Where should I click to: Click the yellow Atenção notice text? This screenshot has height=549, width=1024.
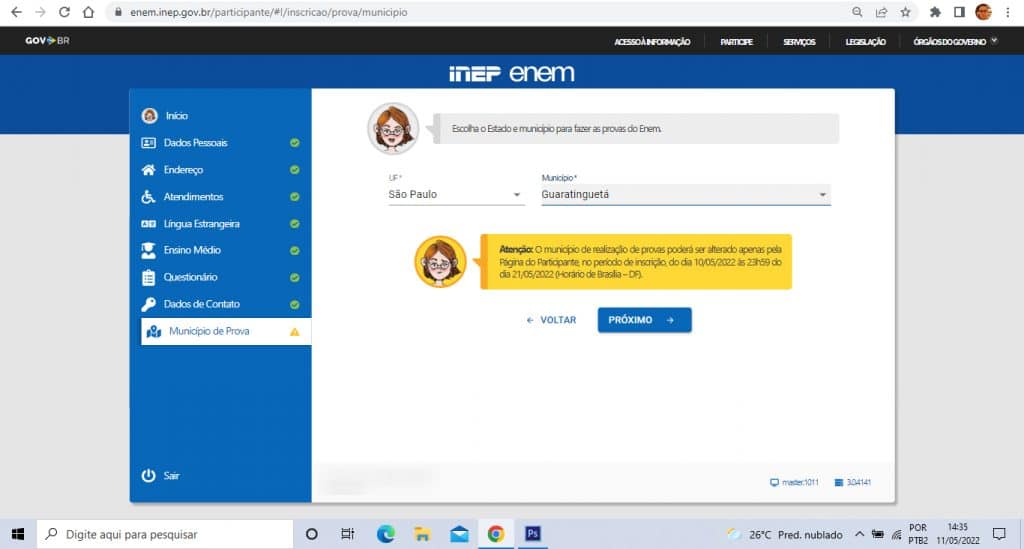(640, 262)
